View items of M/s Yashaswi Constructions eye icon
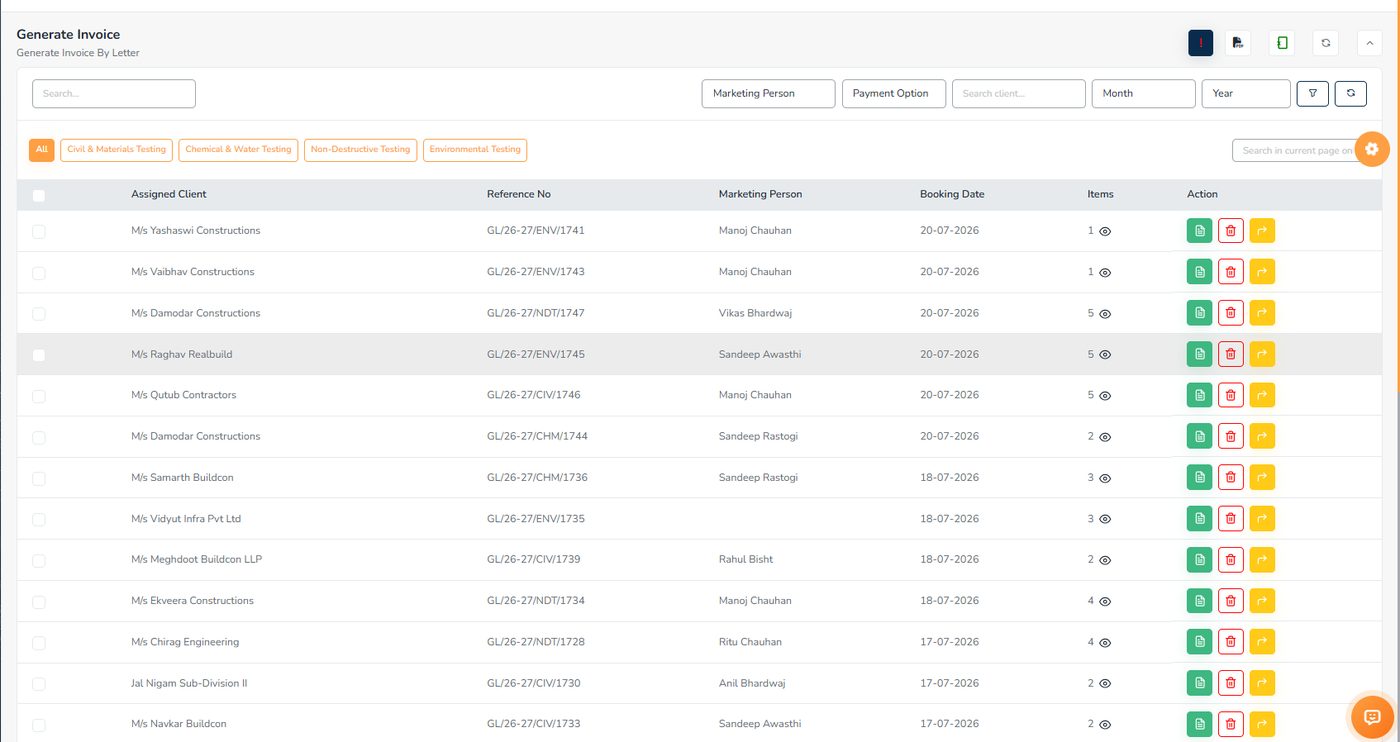The image size is (1400, 742). click(1105, 231)
